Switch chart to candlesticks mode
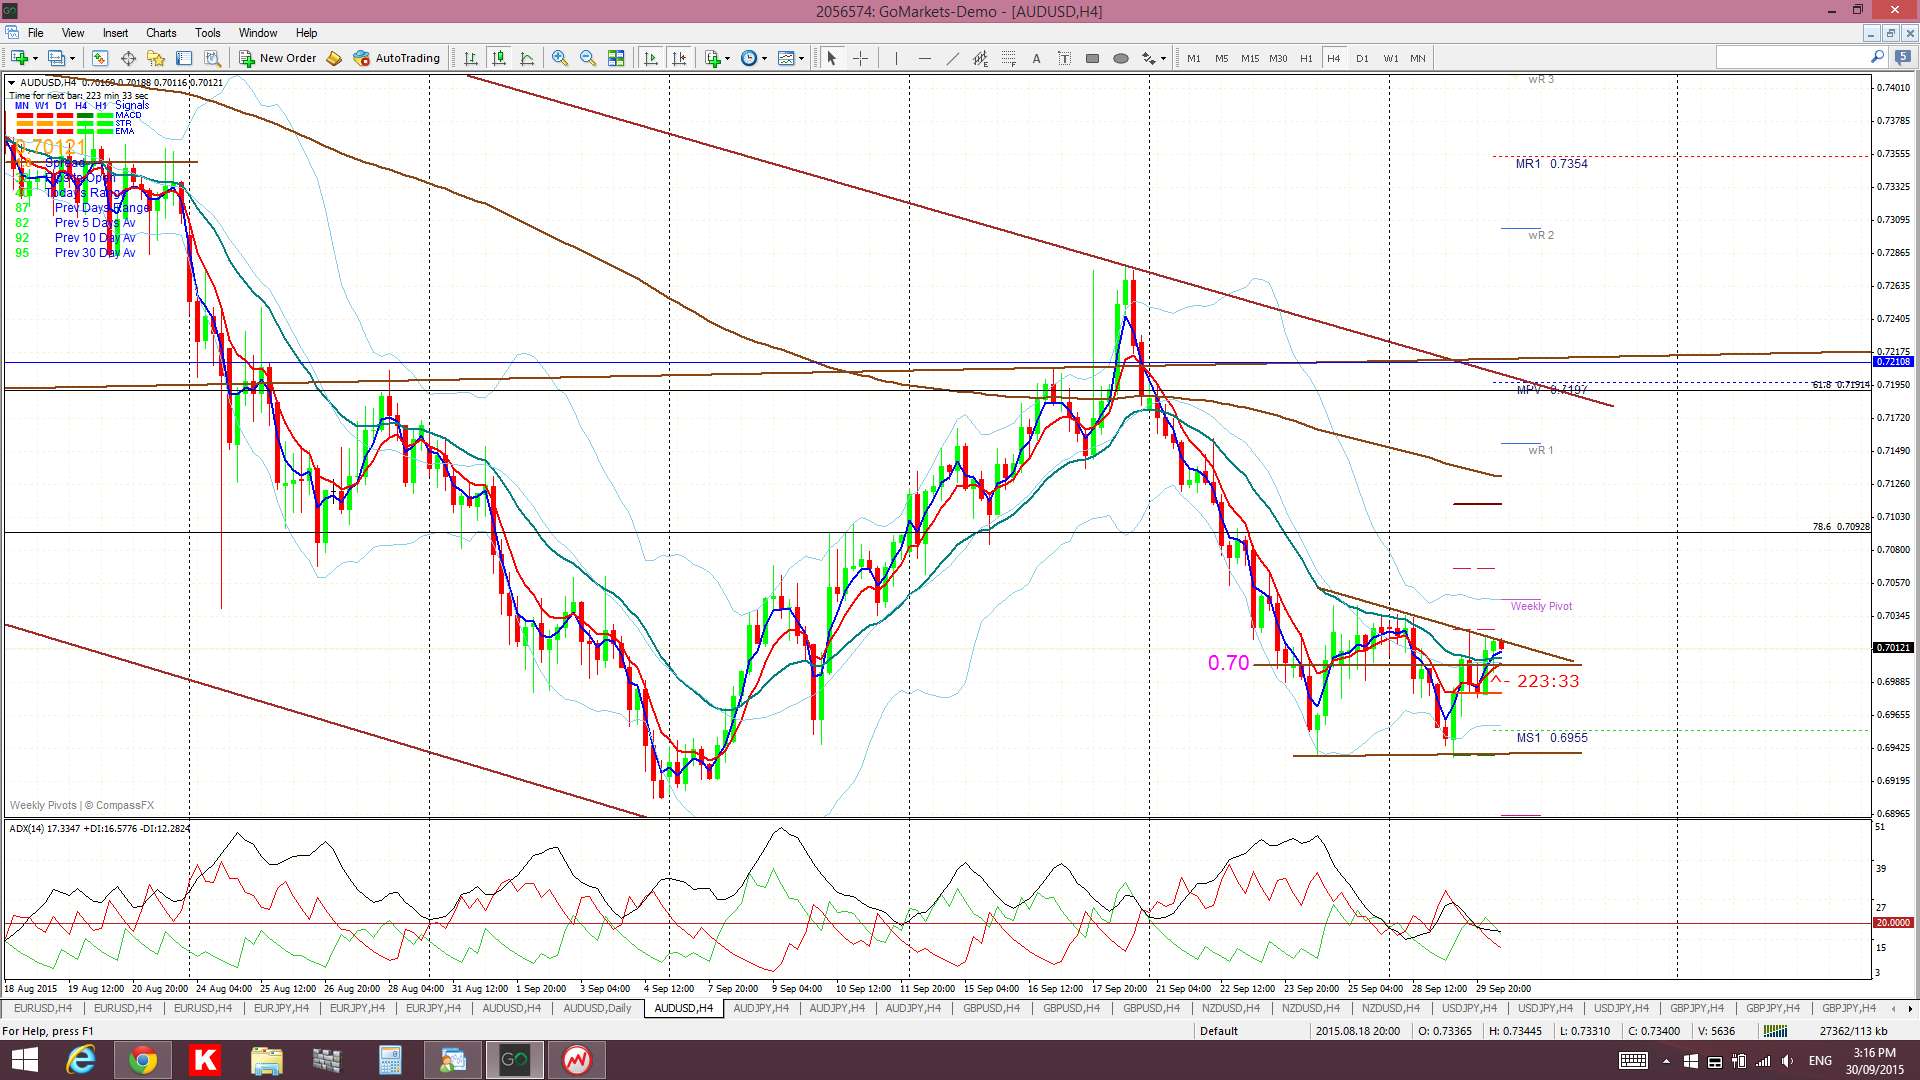The image size is (1920, 1080). pyautogui.click(x=499, y=58)
